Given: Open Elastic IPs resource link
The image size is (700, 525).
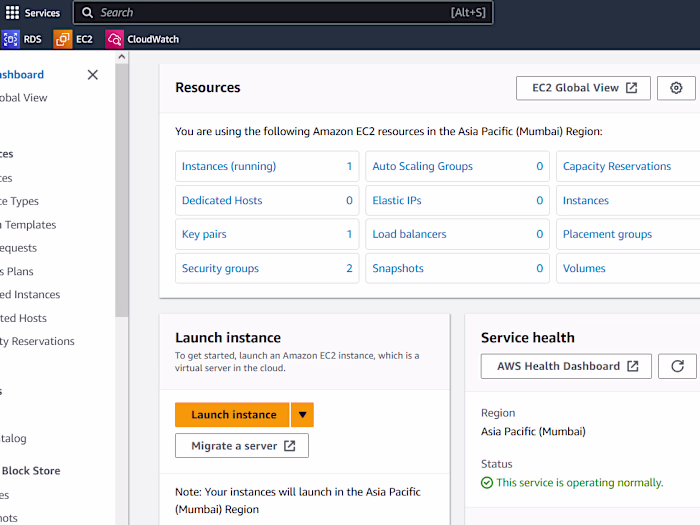Looking at the screenshot, I should (397, 200).
